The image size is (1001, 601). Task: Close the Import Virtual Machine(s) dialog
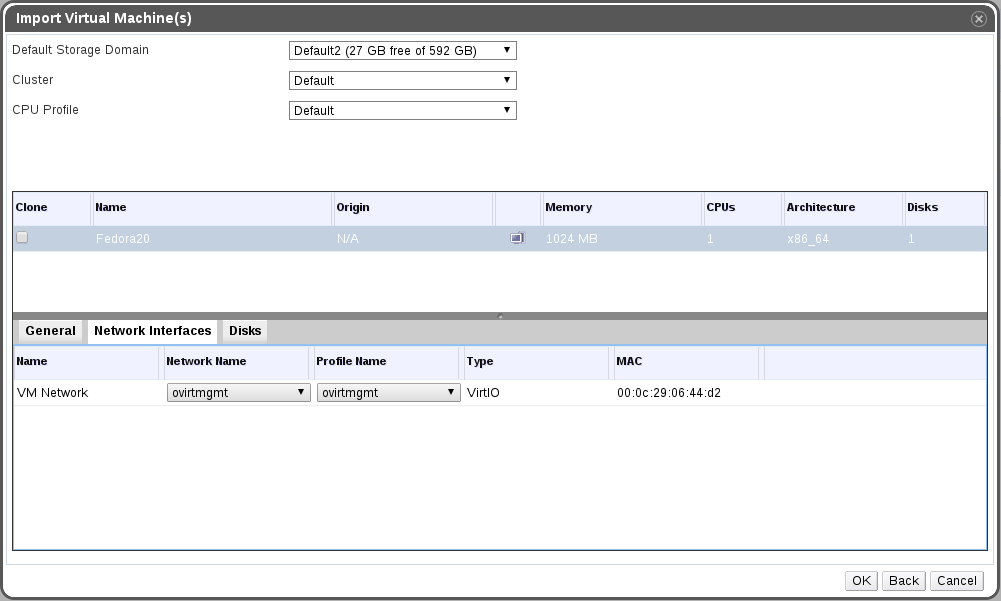pos(978,19)
